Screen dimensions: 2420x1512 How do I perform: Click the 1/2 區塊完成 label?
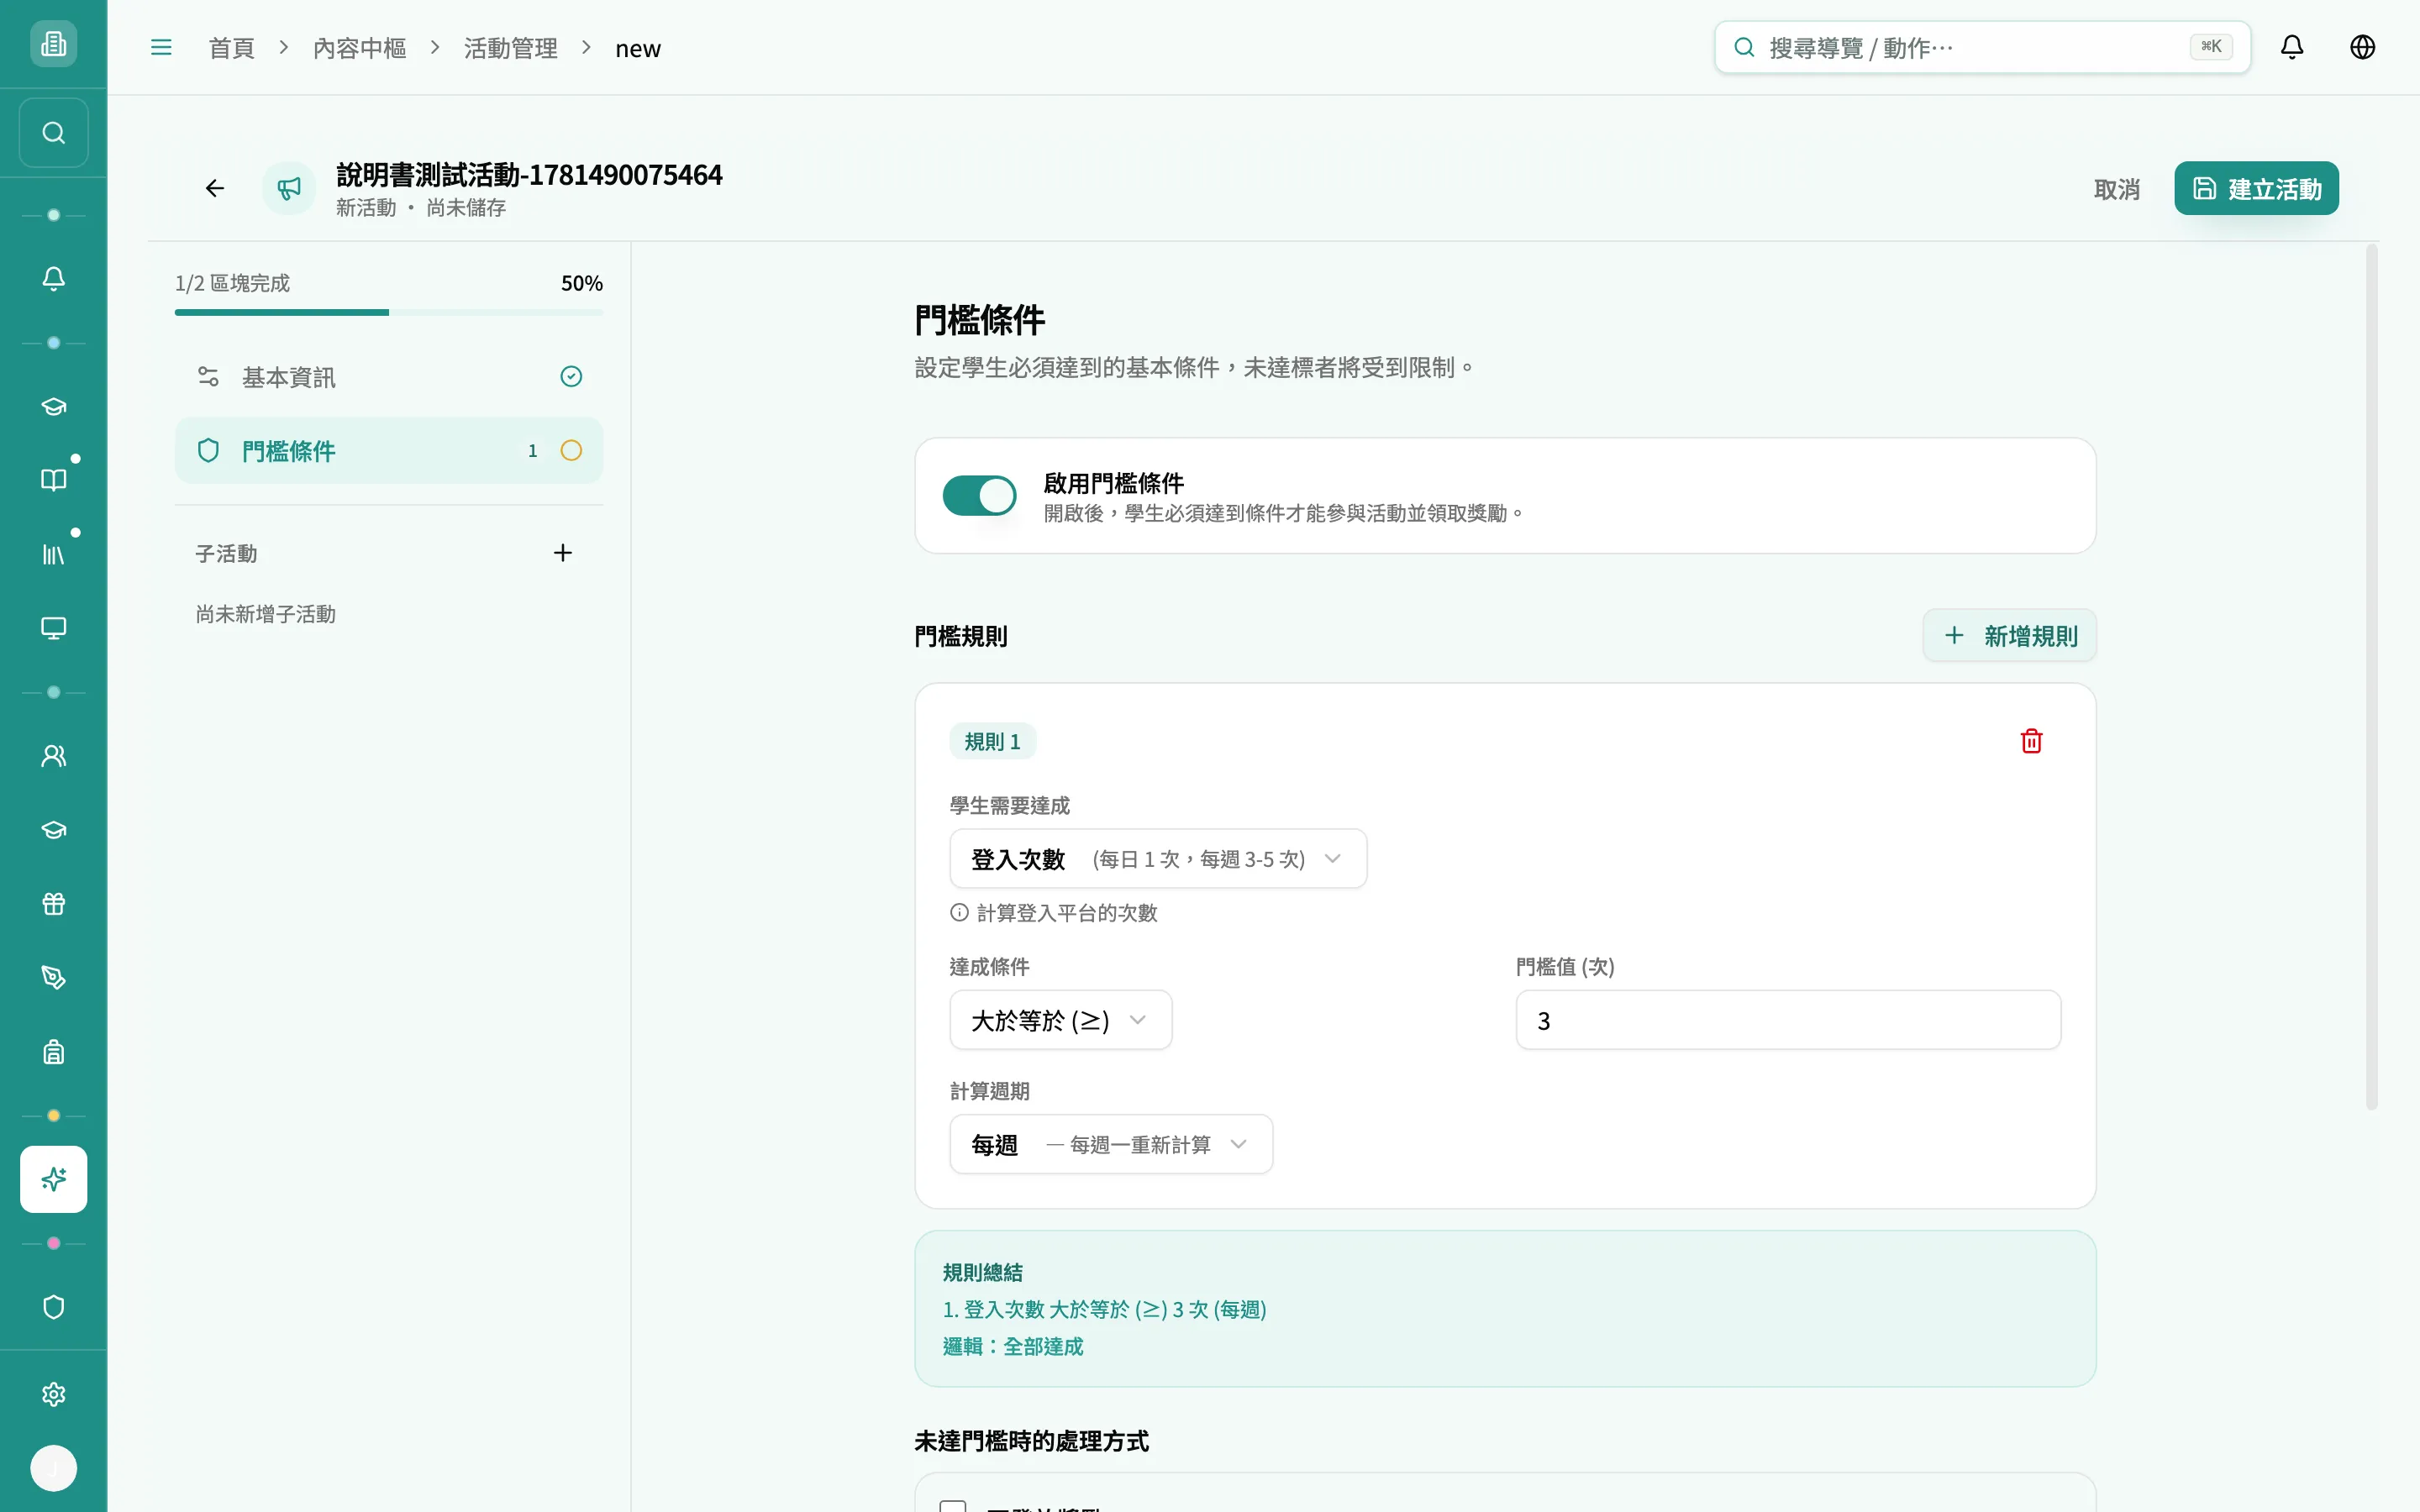pos(232,283)
